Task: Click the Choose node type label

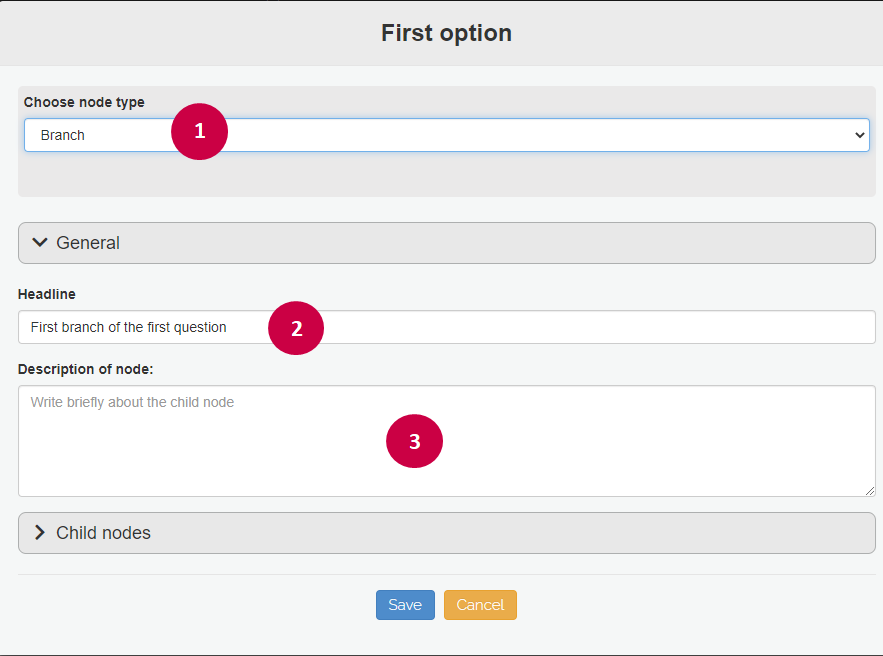Action: click(84, 102)
